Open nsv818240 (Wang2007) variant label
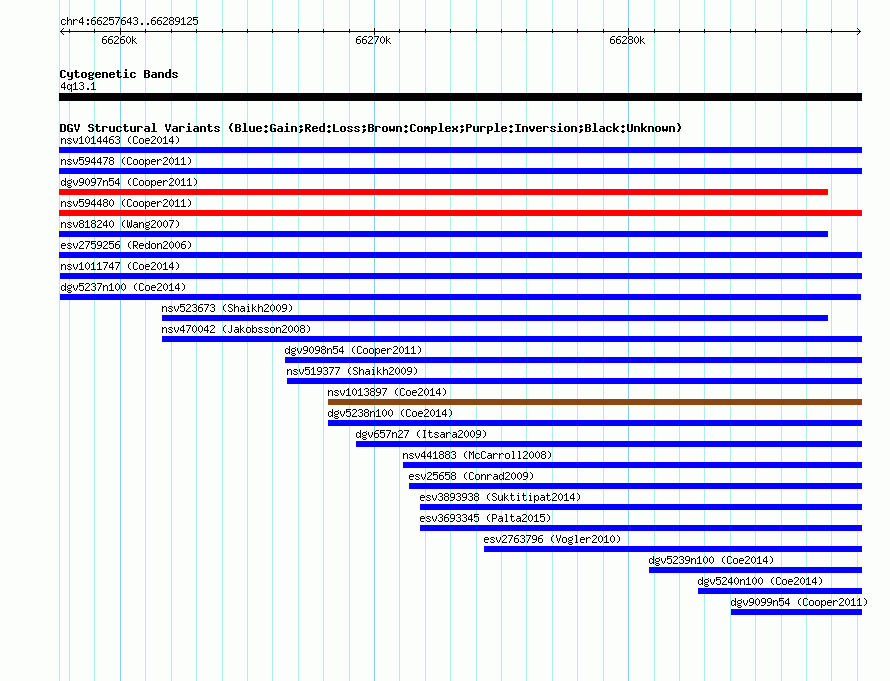Image resolution: width=890 pixels, height=681 pixels. coord(120,224)
